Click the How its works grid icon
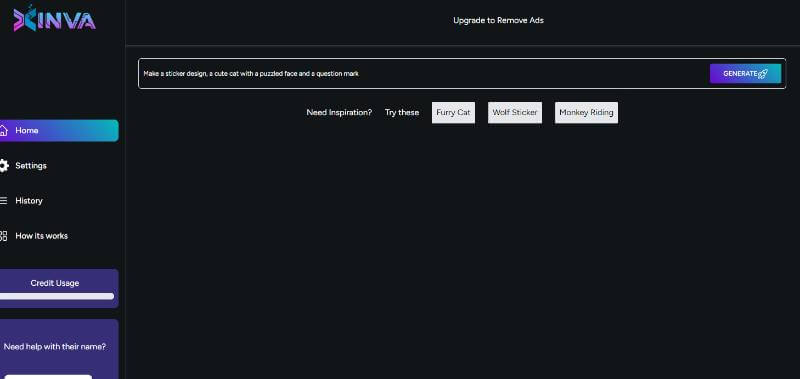Viewport: 800px width, 379px height. pyautogui.click(x=4, y=236)
